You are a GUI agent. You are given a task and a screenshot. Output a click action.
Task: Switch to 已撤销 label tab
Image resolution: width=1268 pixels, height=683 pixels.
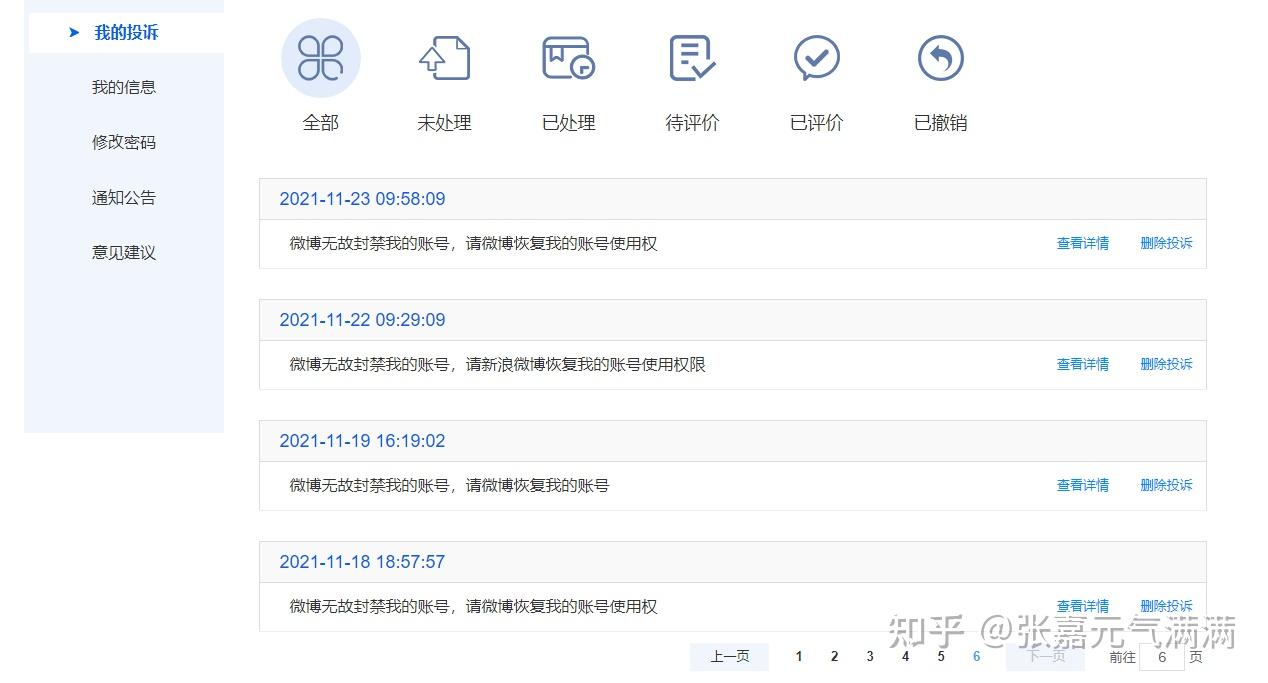[941, 123]
